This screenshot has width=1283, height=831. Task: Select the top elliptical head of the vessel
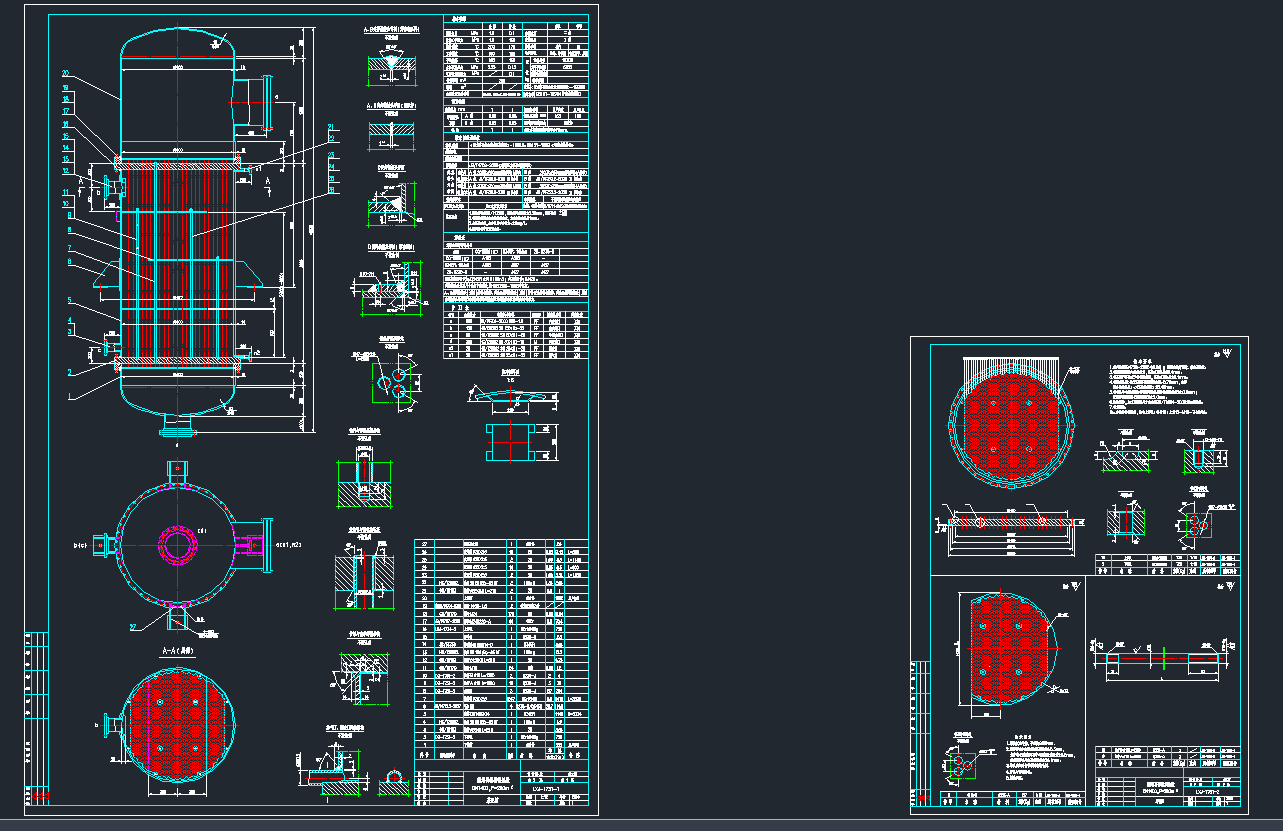click(x=177, y=41)
